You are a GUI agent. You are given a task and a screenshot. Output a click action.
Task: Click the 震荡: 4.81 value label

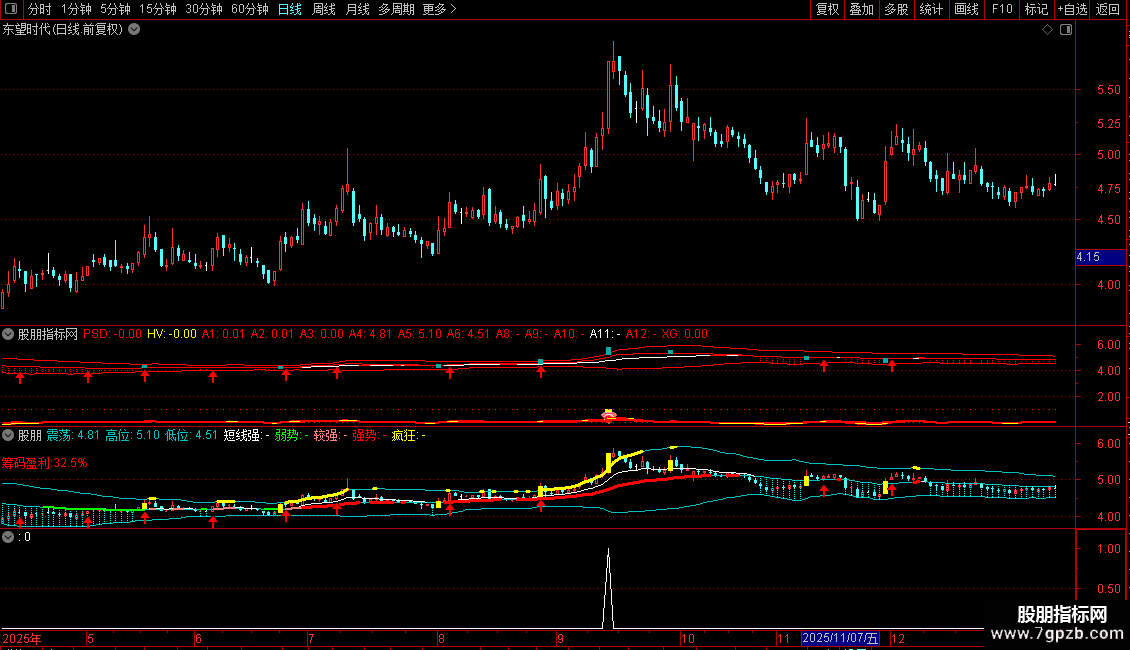click(73, 435)
